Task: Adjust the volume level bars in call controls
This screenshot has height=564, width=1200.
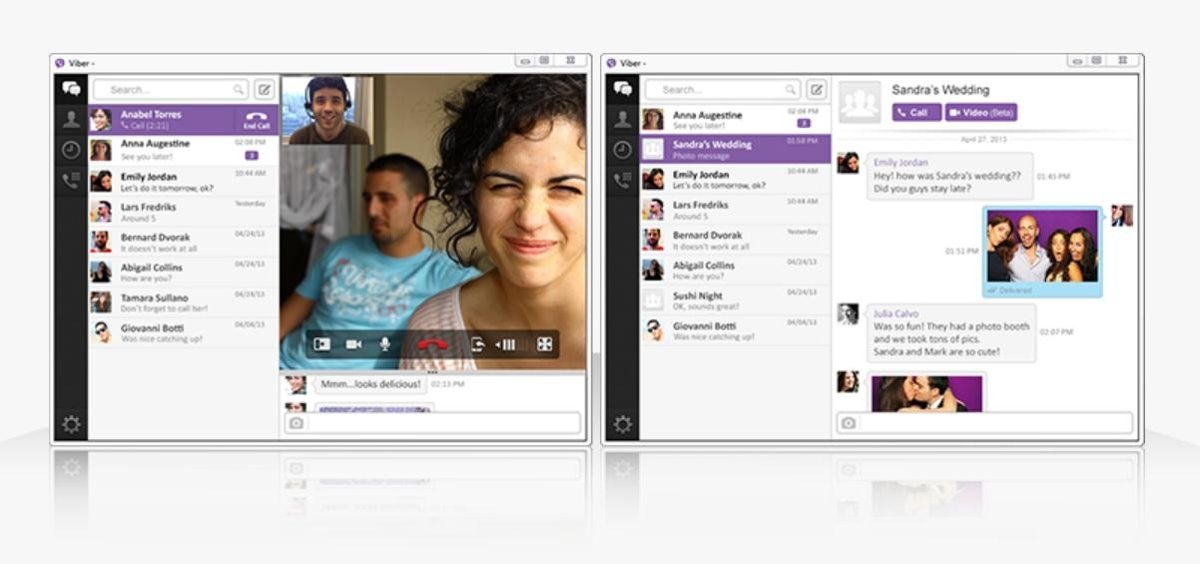Action: 507,344
